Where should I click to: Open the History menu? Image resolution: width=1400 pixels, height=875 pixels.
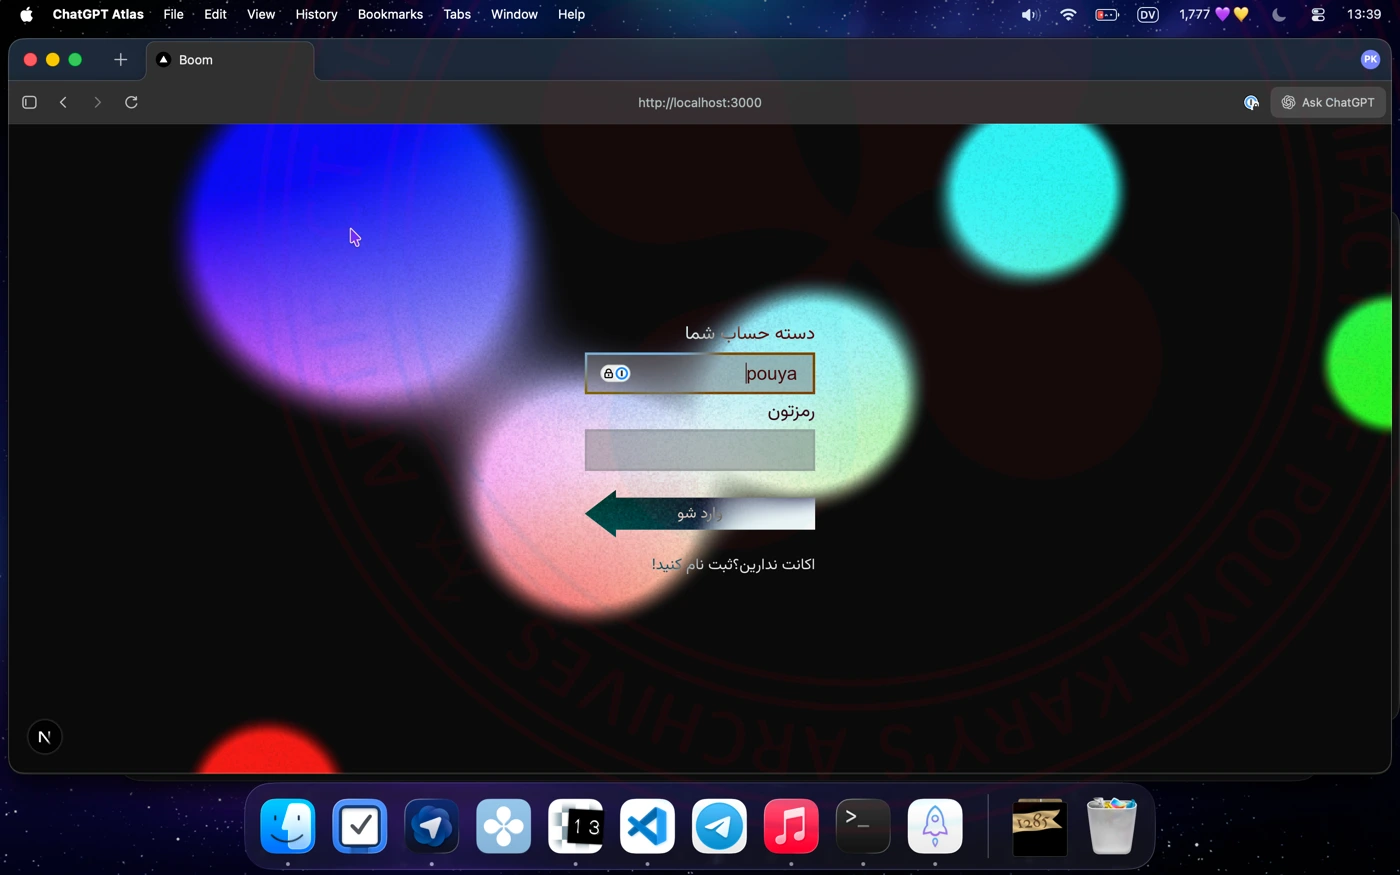(x=316, y=15)
